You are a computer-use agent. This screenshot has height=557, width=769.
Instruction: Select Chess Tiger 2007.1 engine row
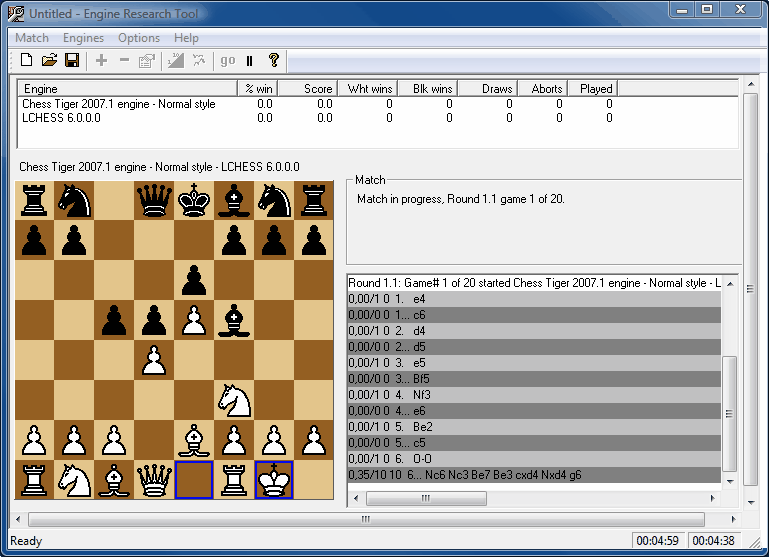point(319,104)
